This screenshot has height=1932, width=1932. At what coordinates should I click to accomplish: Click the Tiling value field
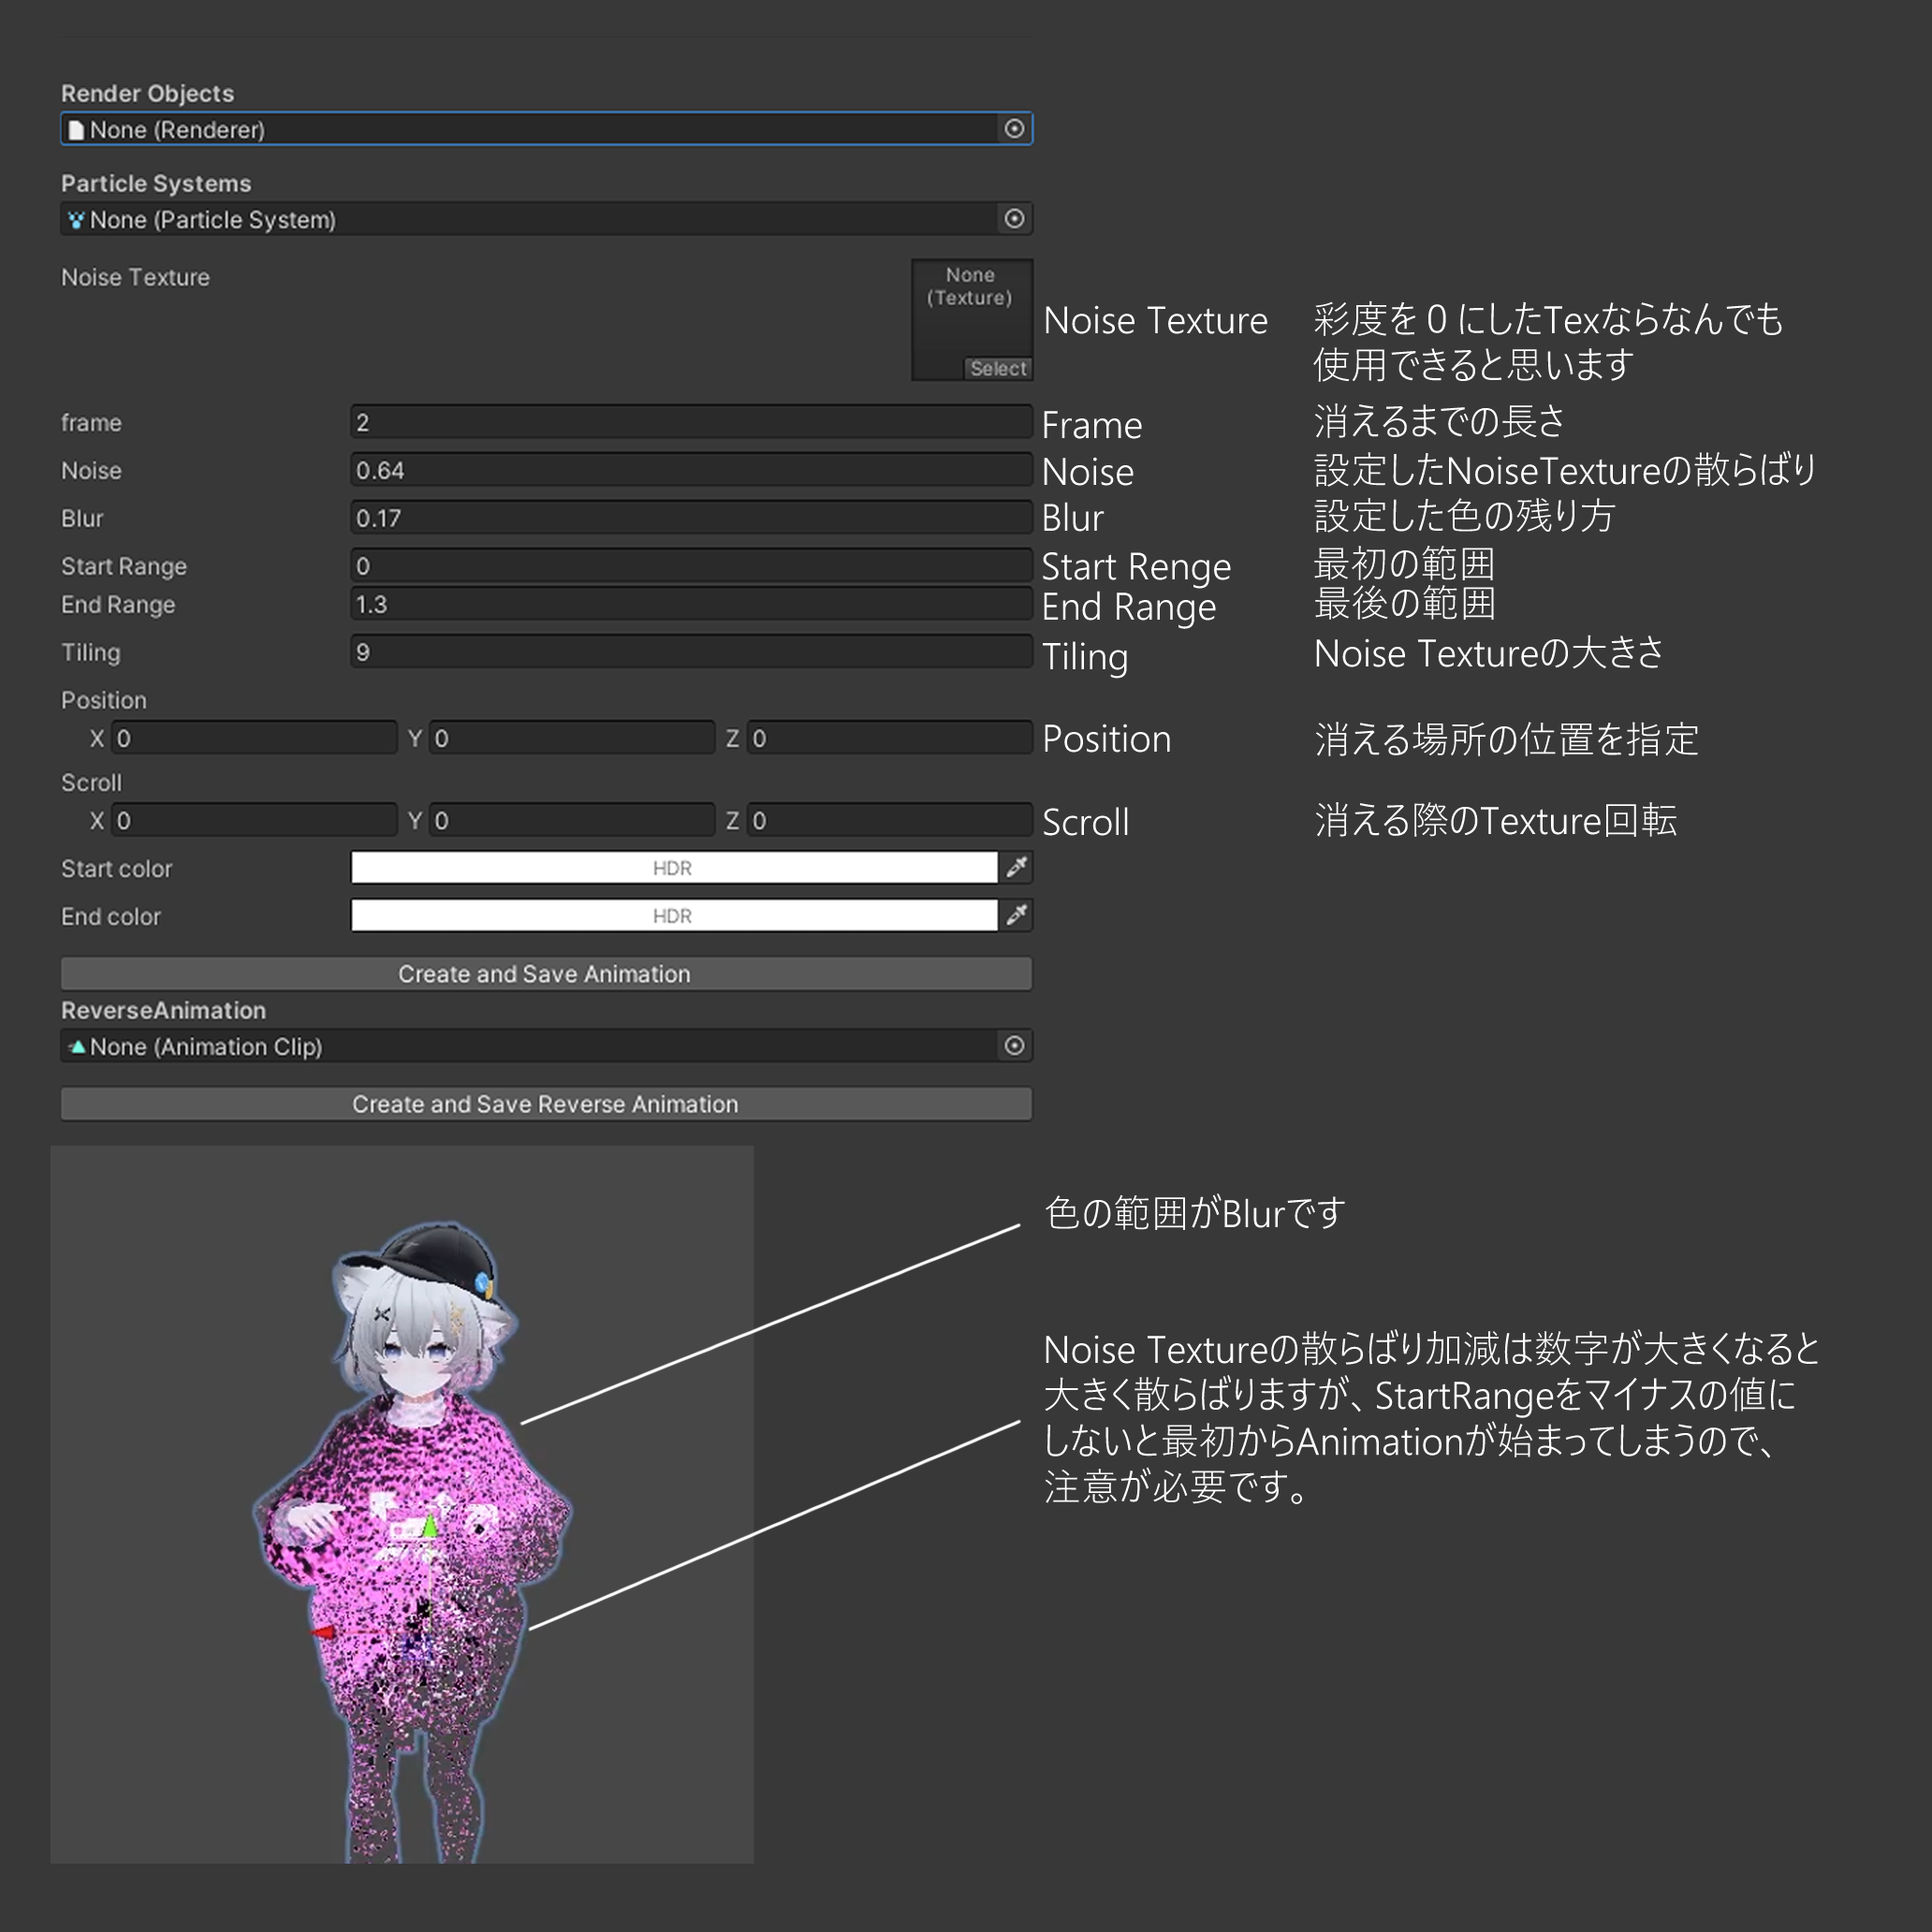[691, 652]
